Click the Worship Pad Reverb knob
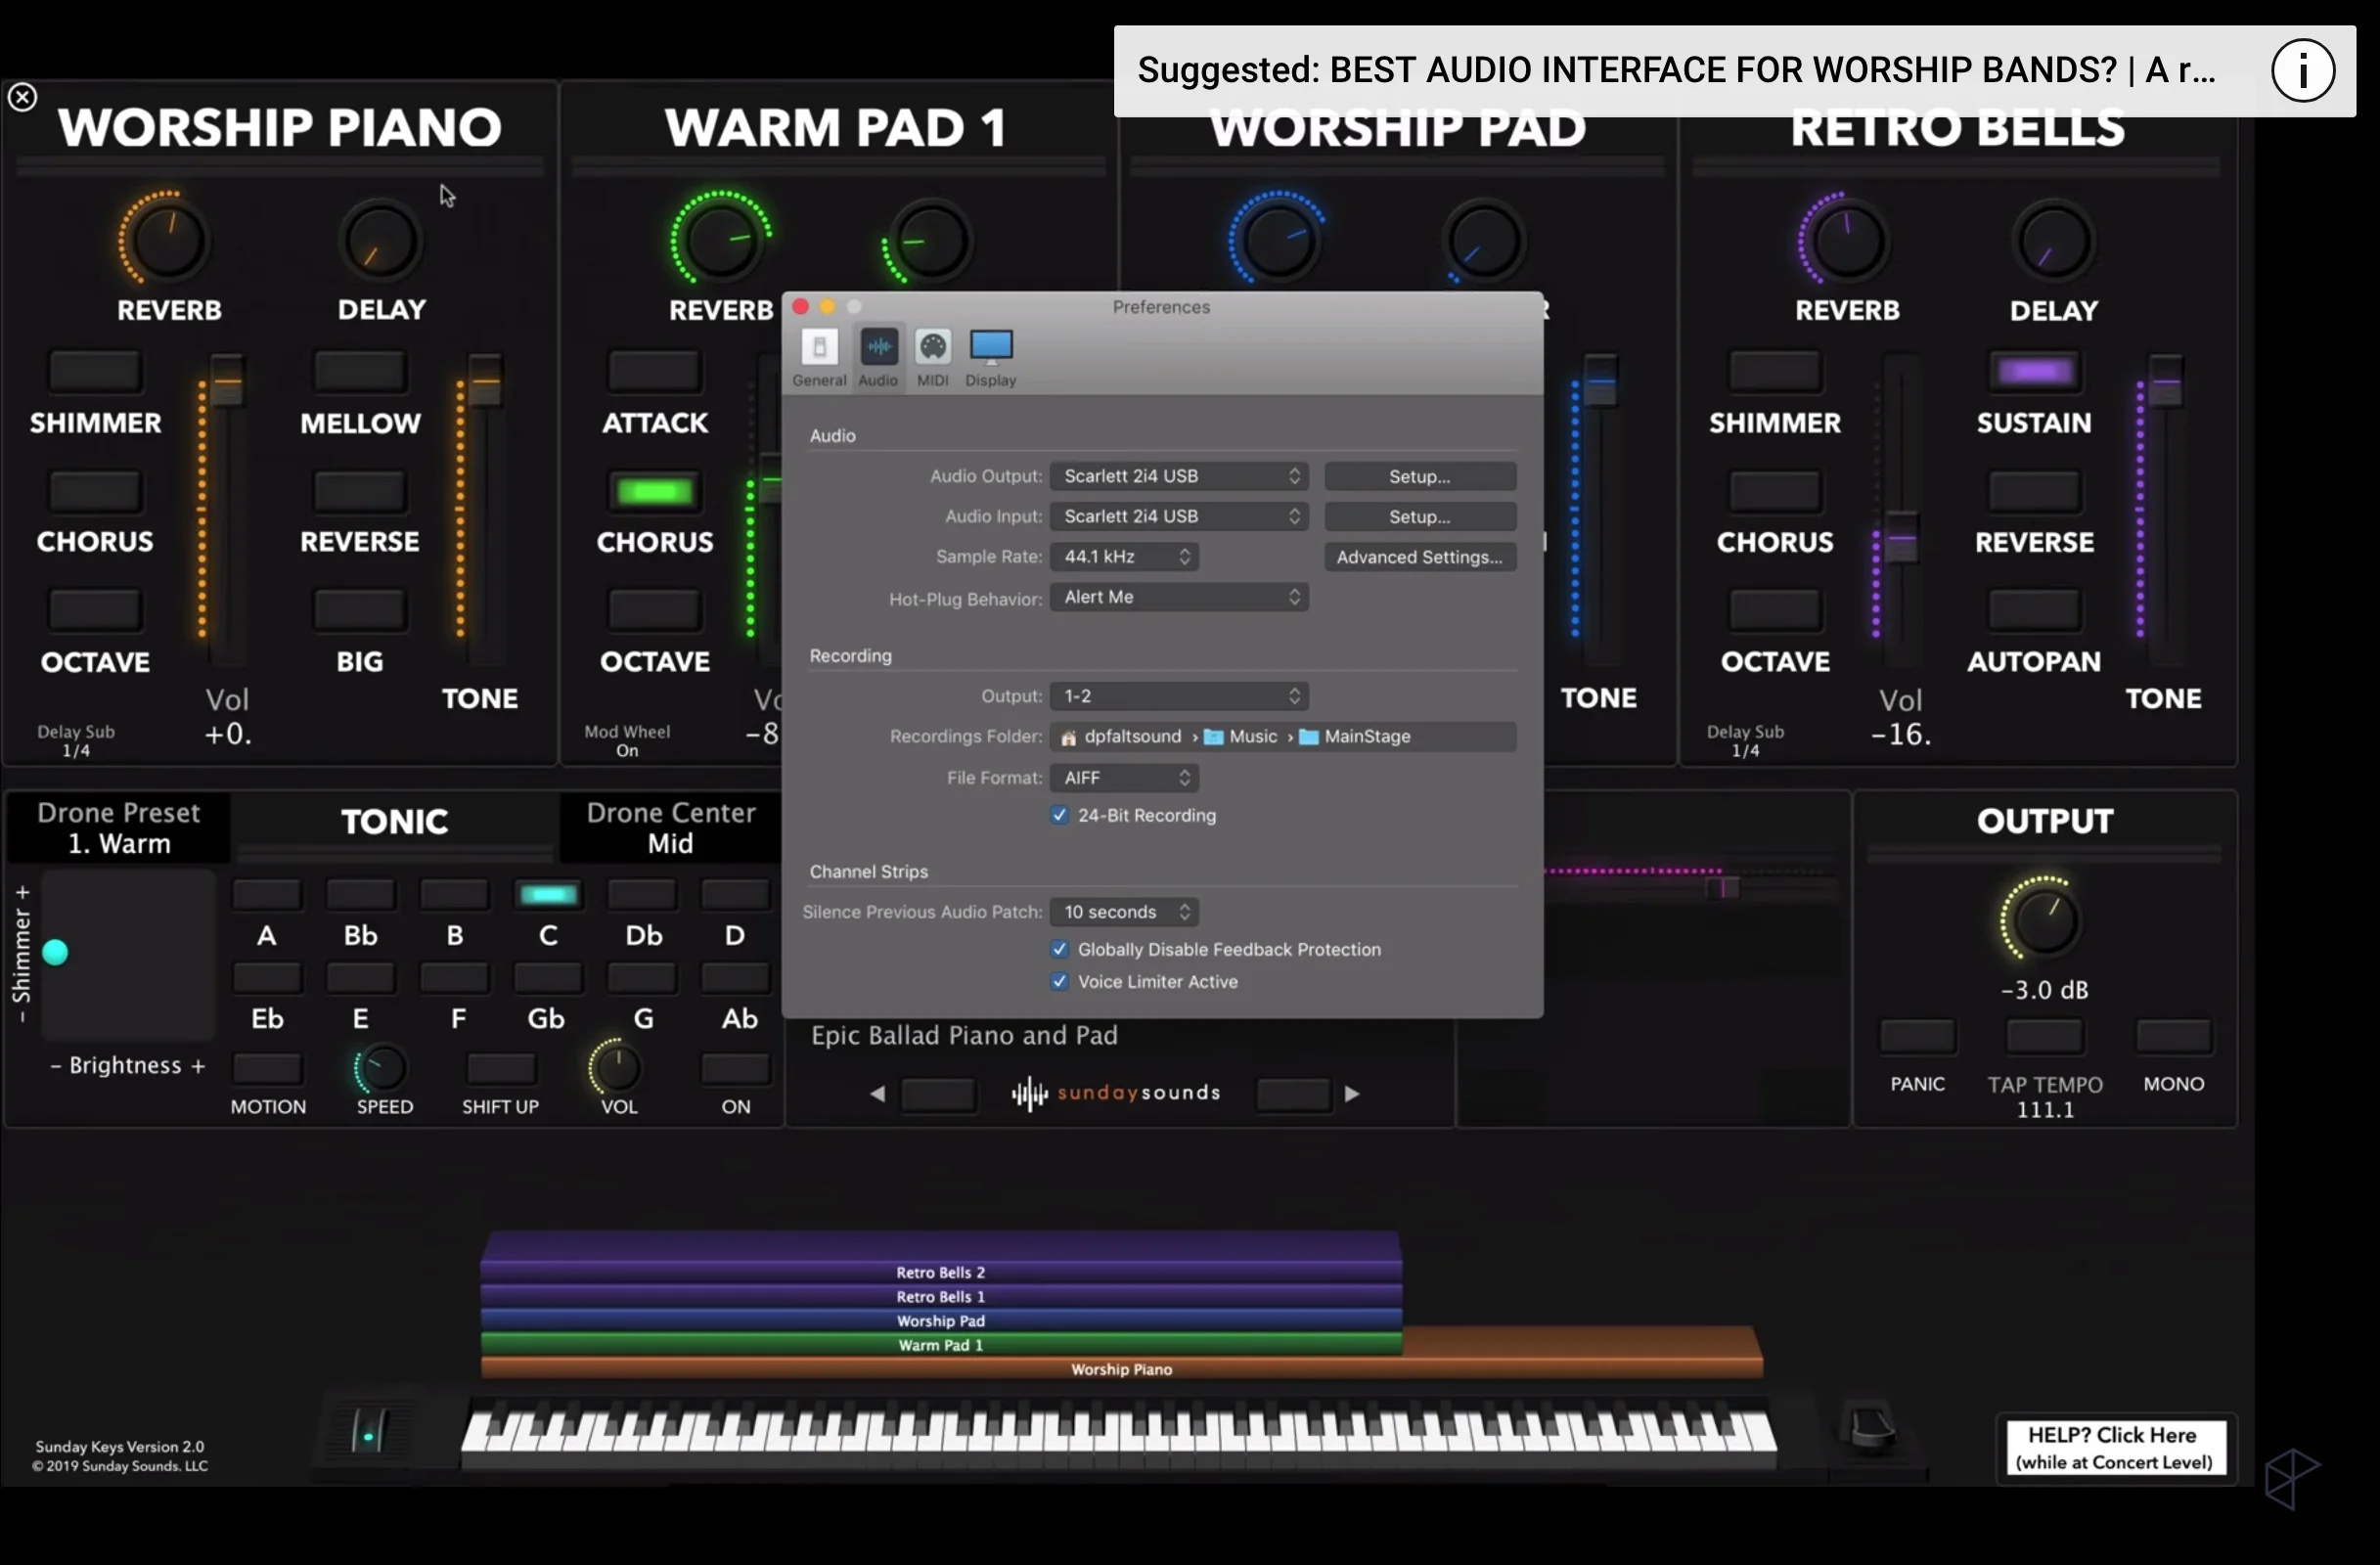 (x=1276, y=240)
